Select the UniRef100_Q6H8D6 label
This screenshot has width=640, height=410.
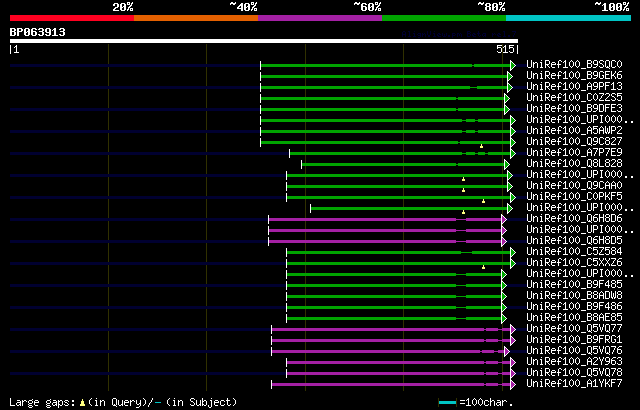point(574,219)
